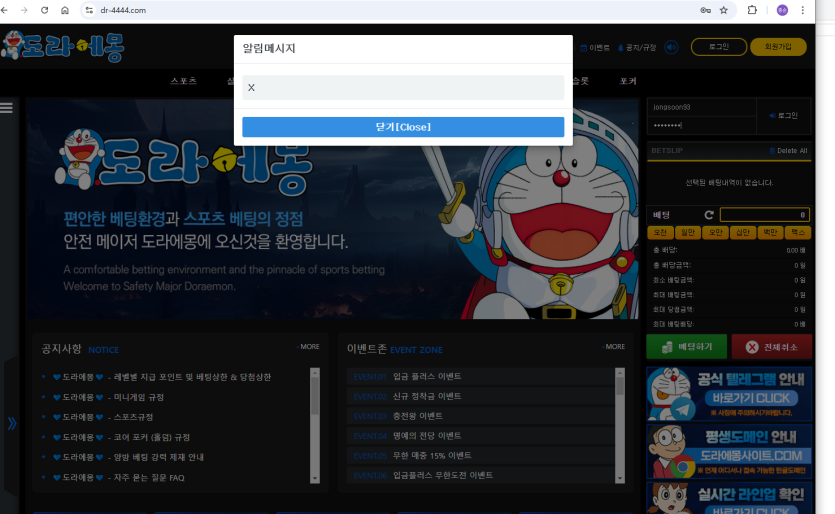The width and height of the screenshot is (835, 514).
Task: Select the 슬롯 navigation menu
Action: coord(581,81)
